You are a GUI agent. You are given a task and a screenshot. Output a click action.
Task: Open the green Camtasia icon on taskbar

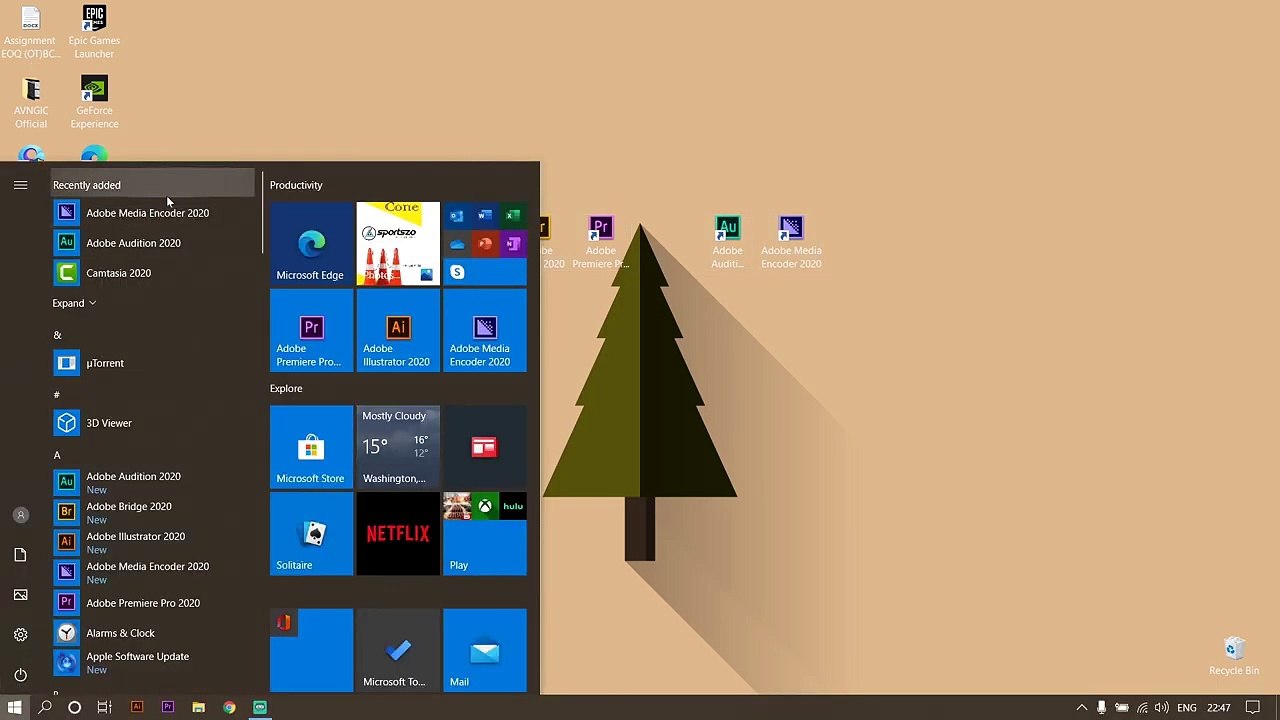coord(260,707)
